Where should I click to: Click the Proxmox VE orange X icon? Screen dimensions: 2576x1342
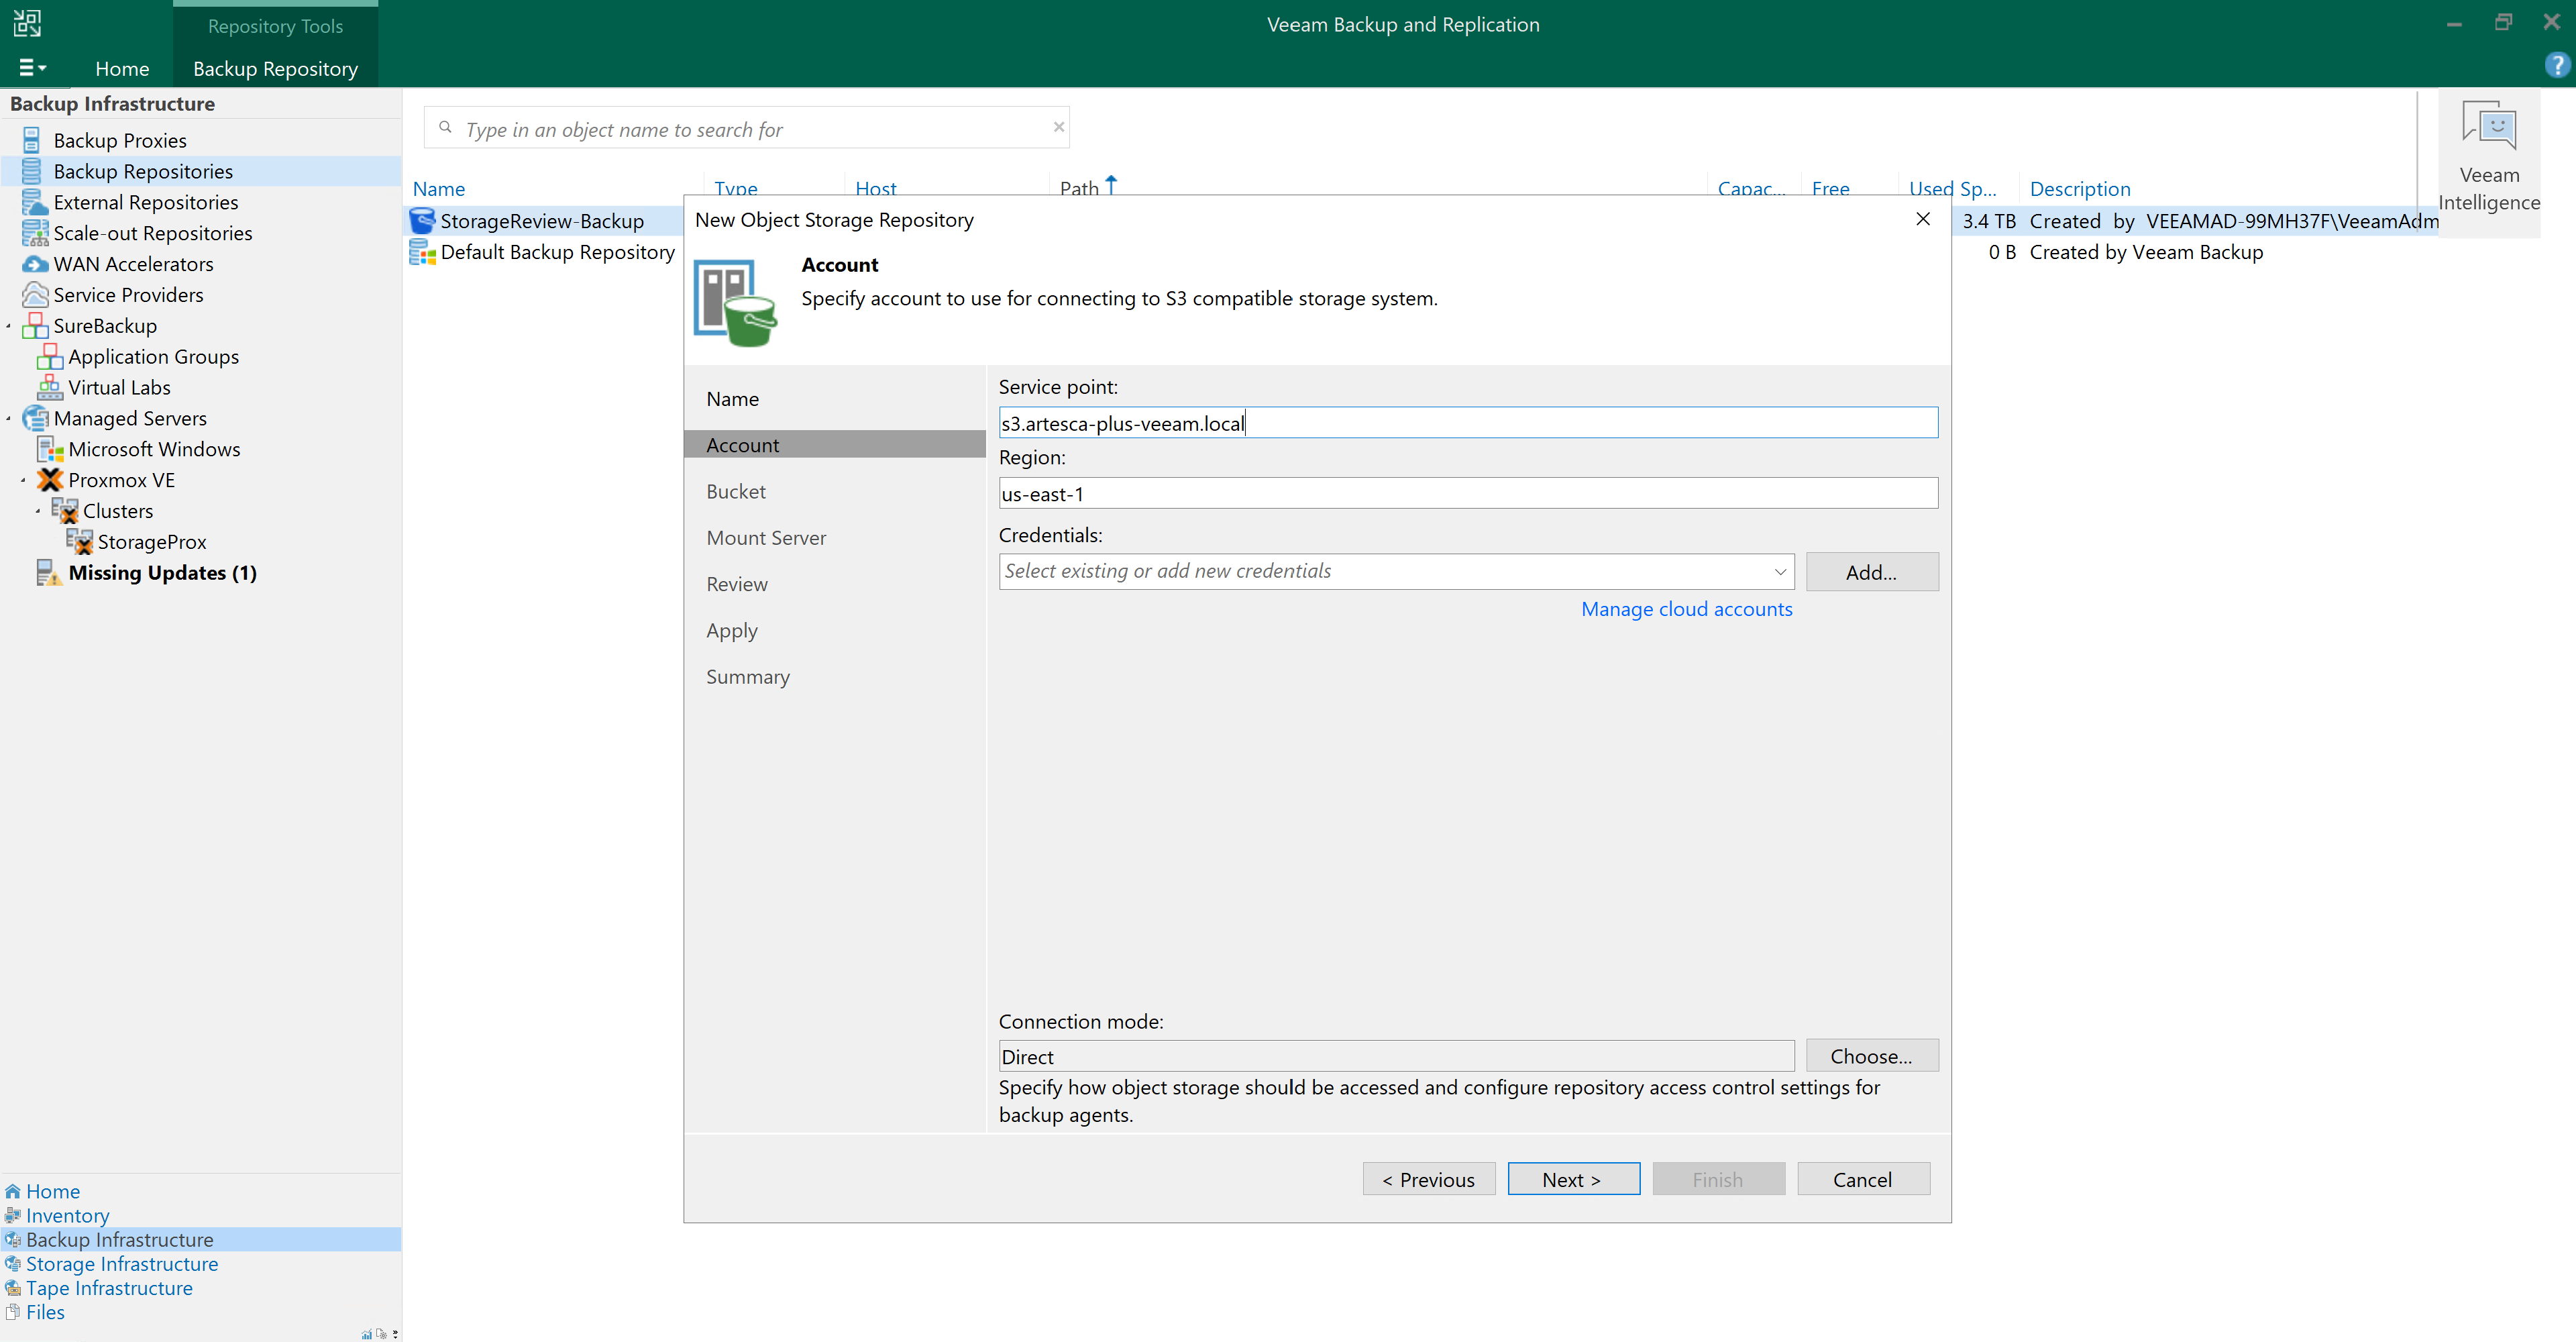[50, 480]
